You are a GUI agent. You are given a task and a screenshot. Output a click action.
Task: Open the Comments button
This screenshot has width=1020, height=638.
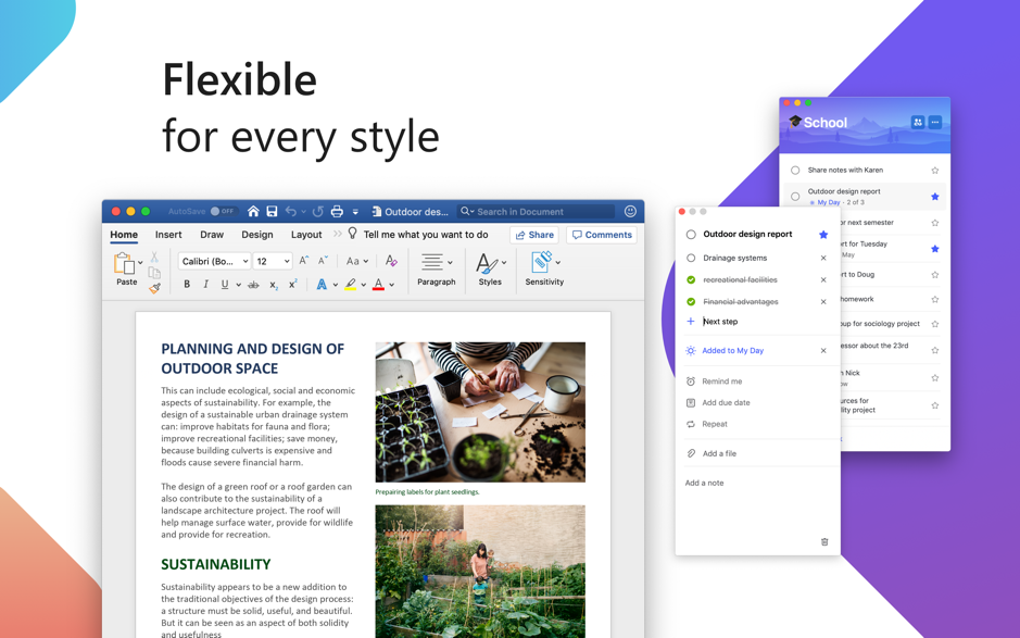pos(602,235)
